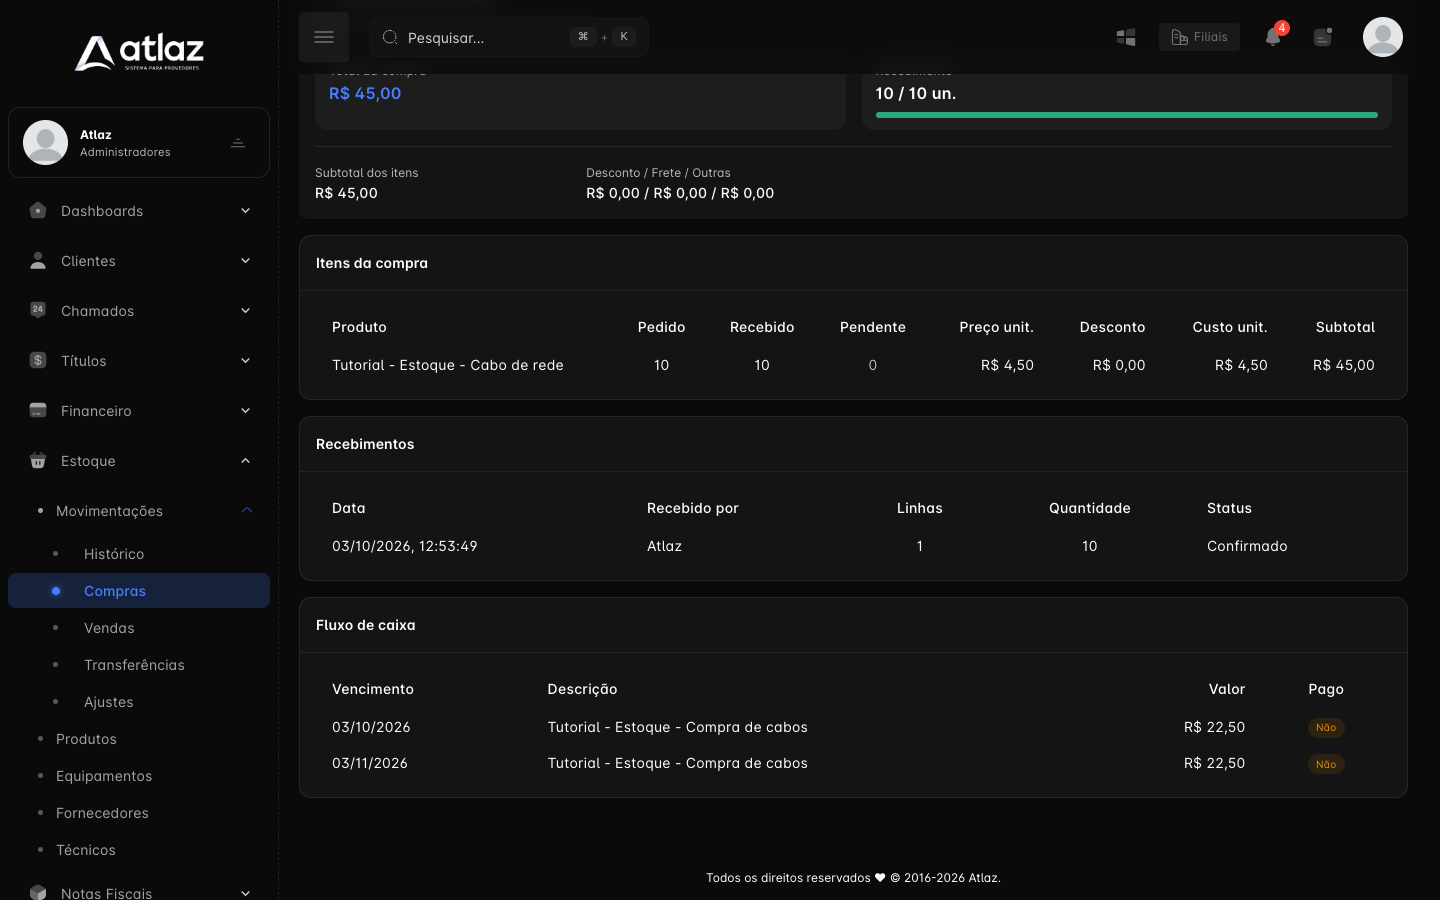Expand the Clientes menu chevron
The image size is (1440, 900).
(x=245, y=261)
